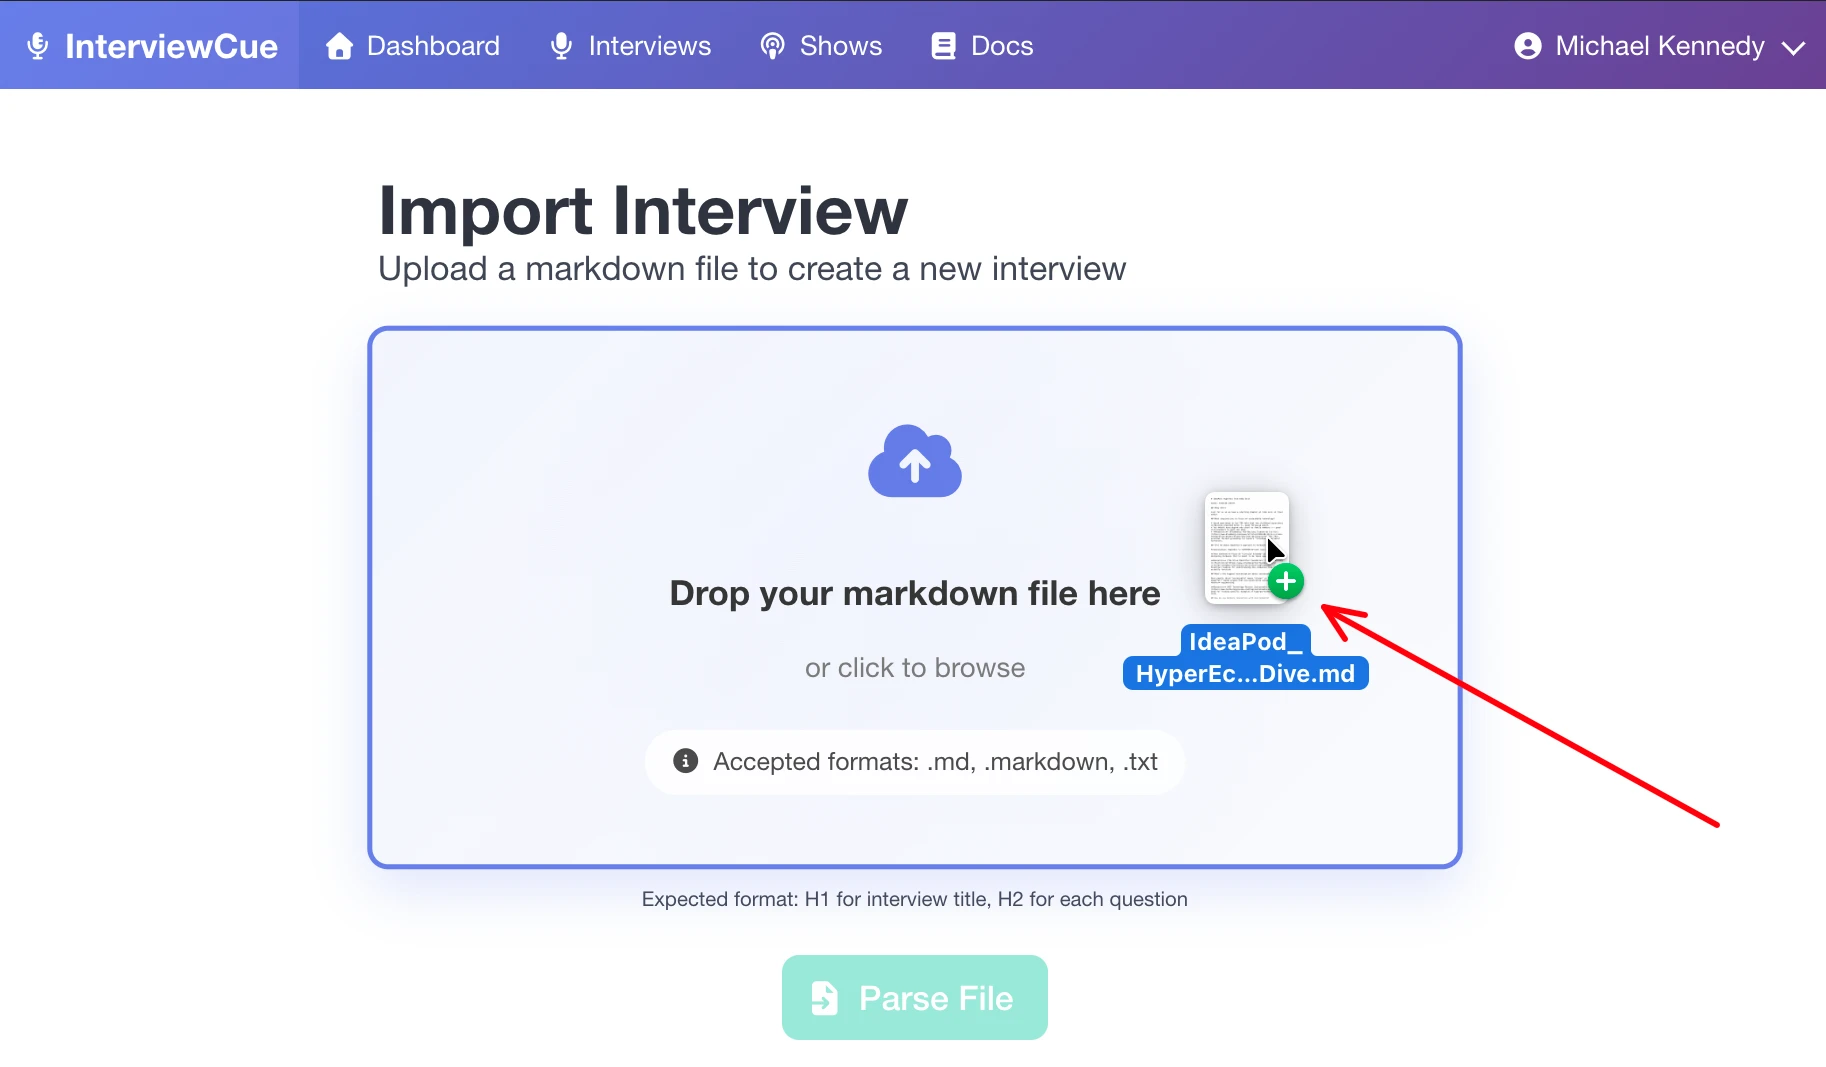Go to the Interviews menu item

click(x=649, y=46)
